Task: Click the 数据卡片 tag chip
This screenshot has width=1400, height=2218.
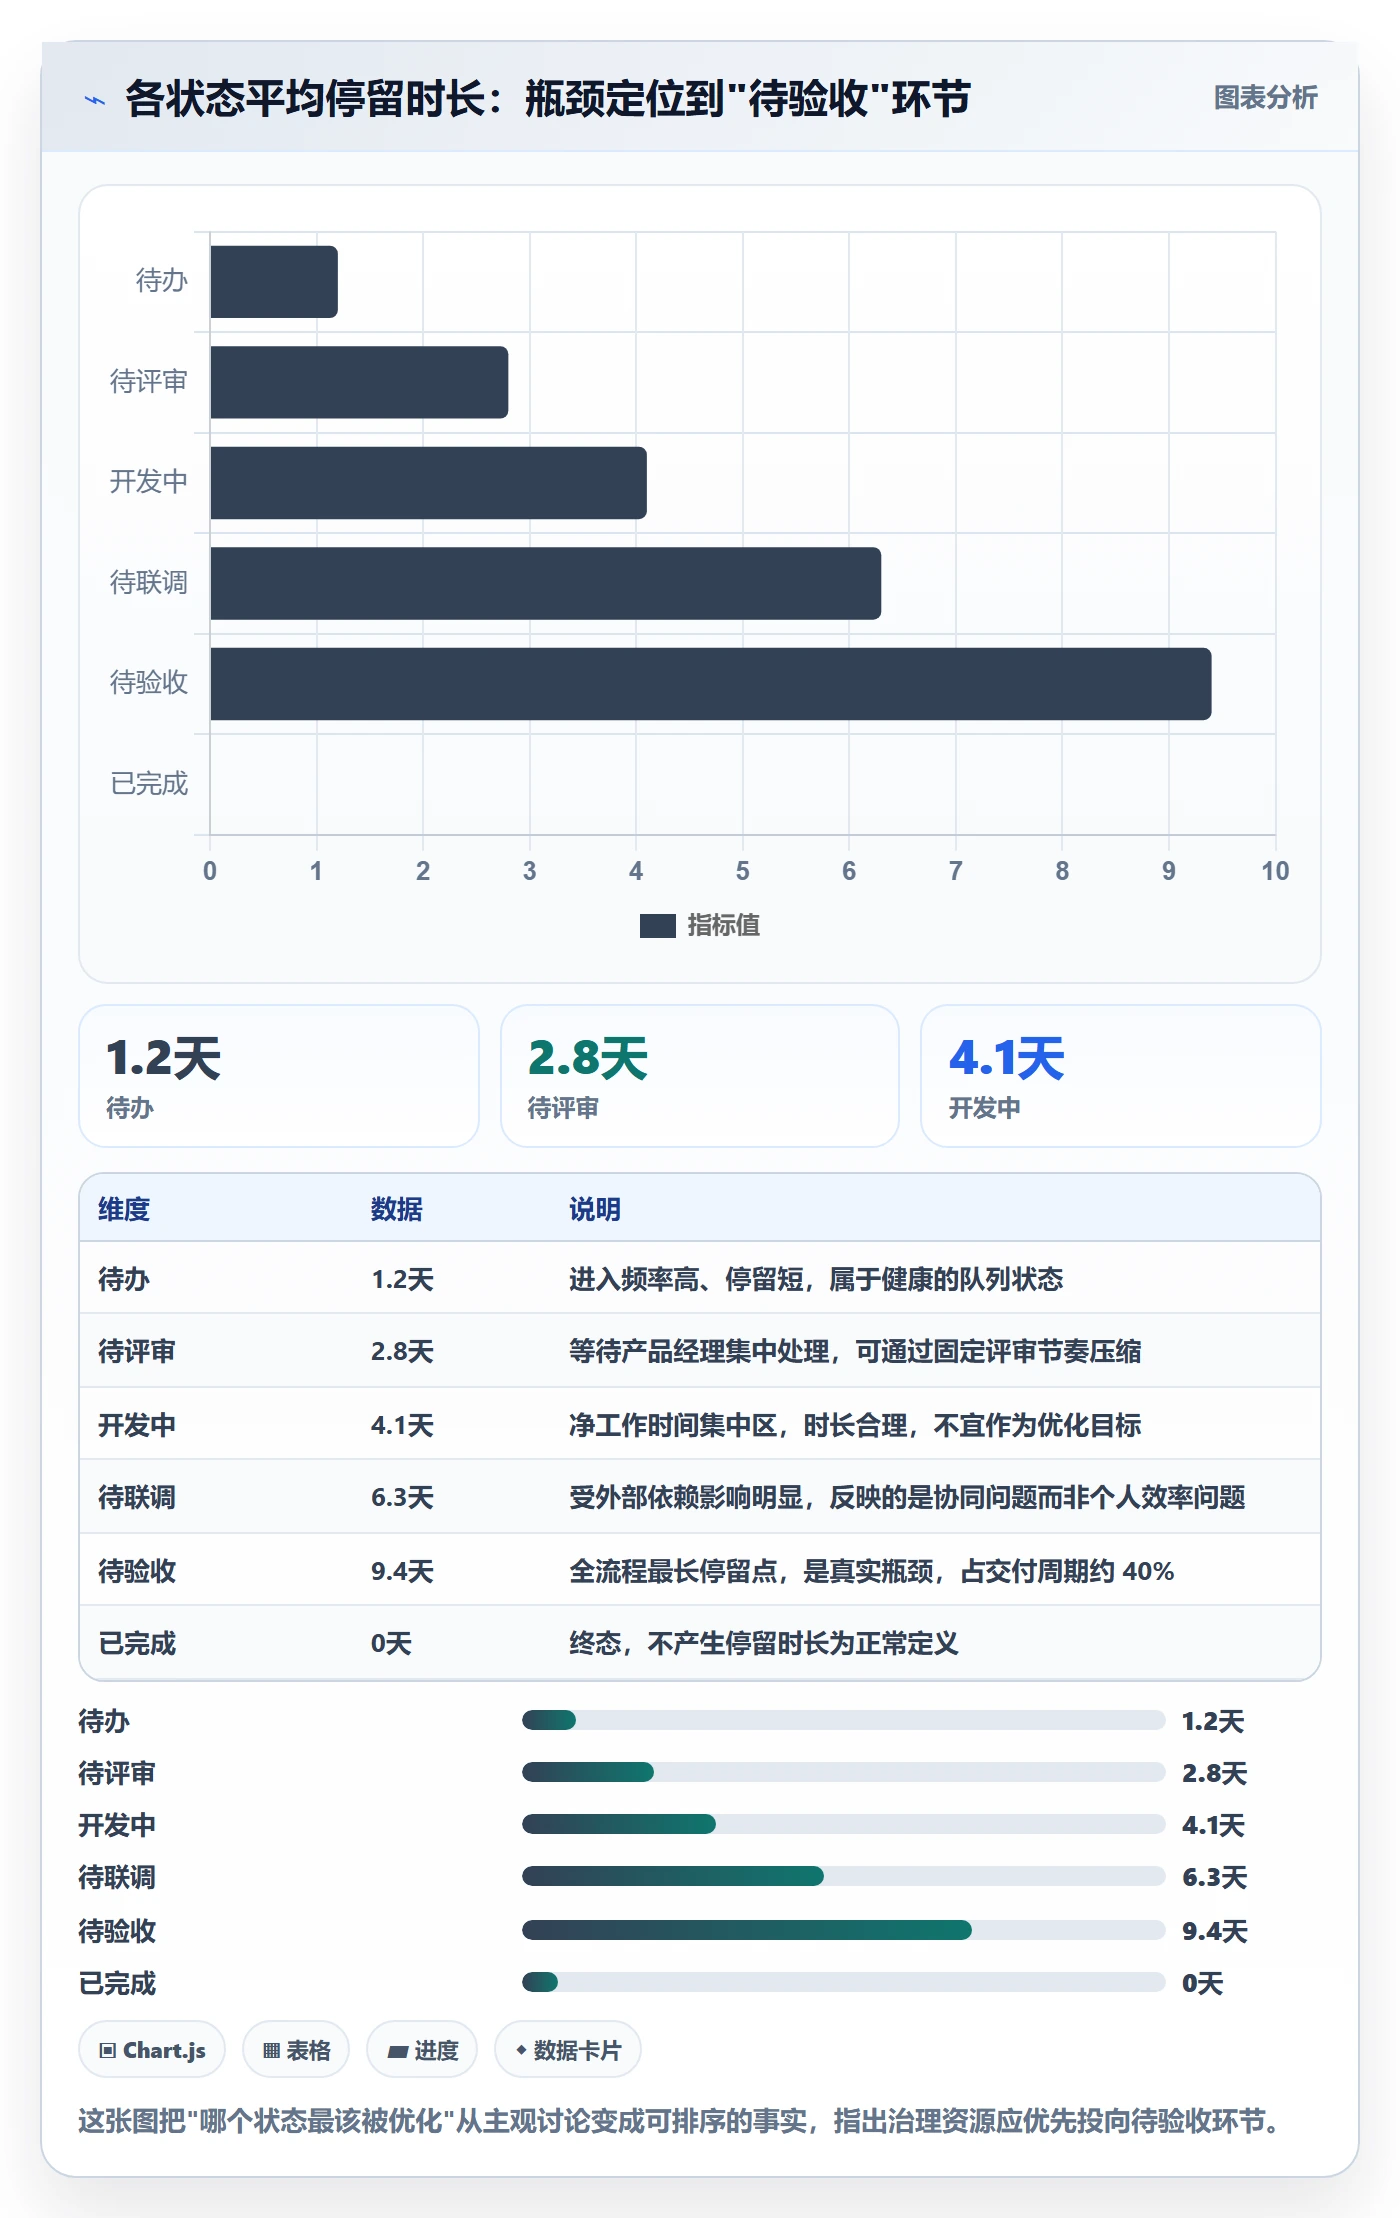Action: coord(568,2050)
